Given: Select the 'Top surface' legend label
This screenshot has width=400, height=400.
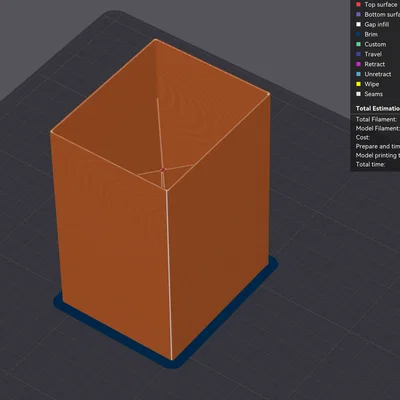Looking at the screenshot, I should (x=381, y=5).
